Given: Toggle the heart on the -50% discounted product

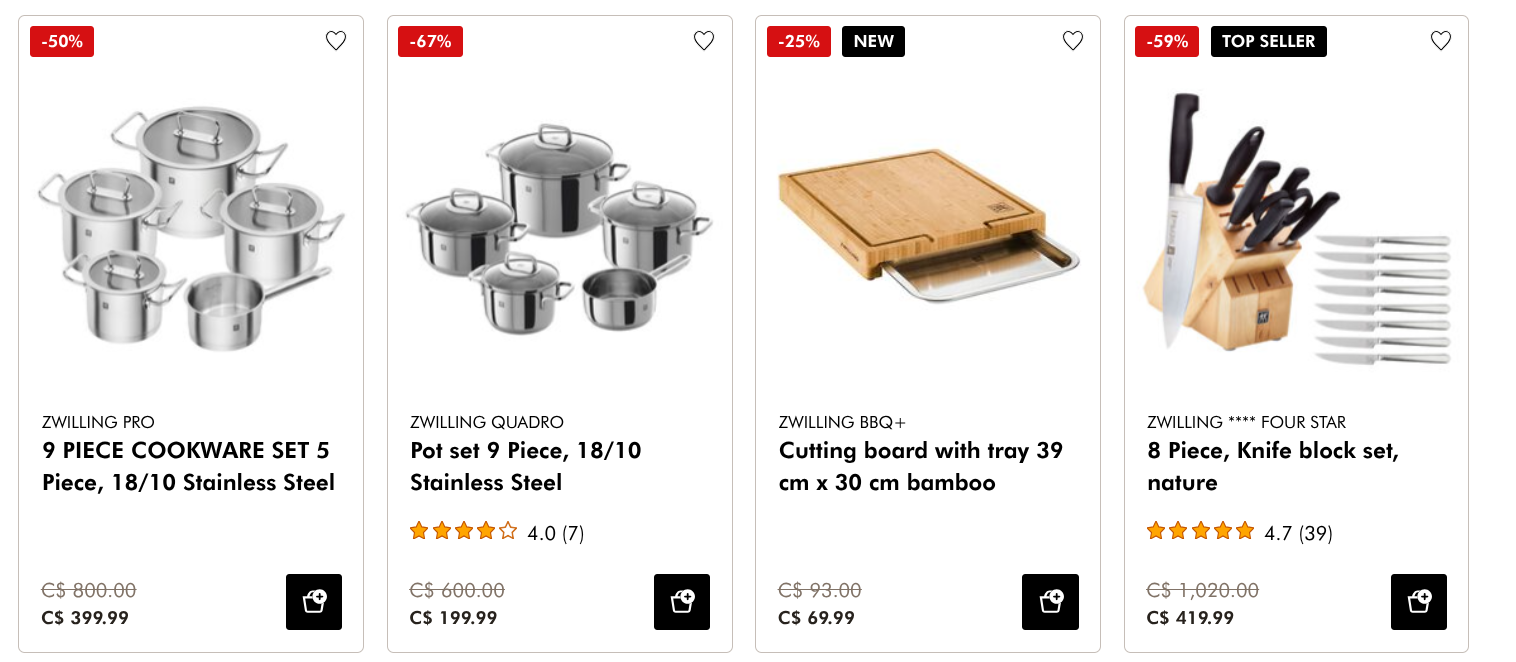Looking at the screenshot, I should [336, 41].
